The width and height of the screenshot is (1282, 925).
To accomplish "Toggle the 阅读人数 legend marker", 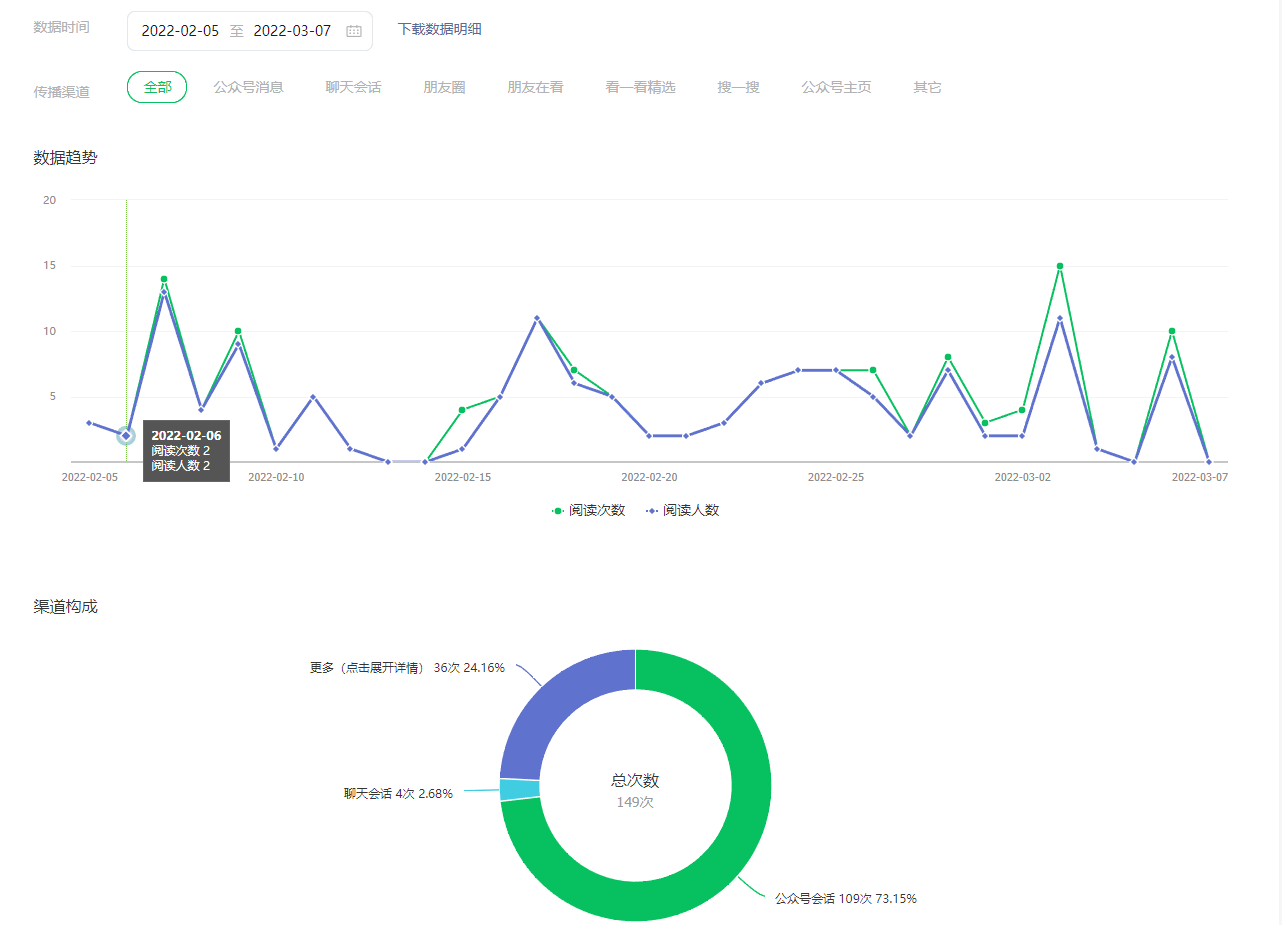I will coord(652,510).
